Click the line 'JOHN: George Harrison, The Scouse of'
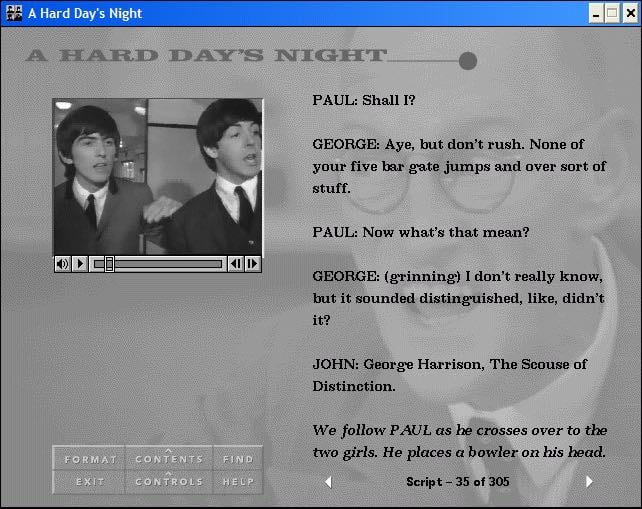The image size is (642, 509). pos(450,364)
